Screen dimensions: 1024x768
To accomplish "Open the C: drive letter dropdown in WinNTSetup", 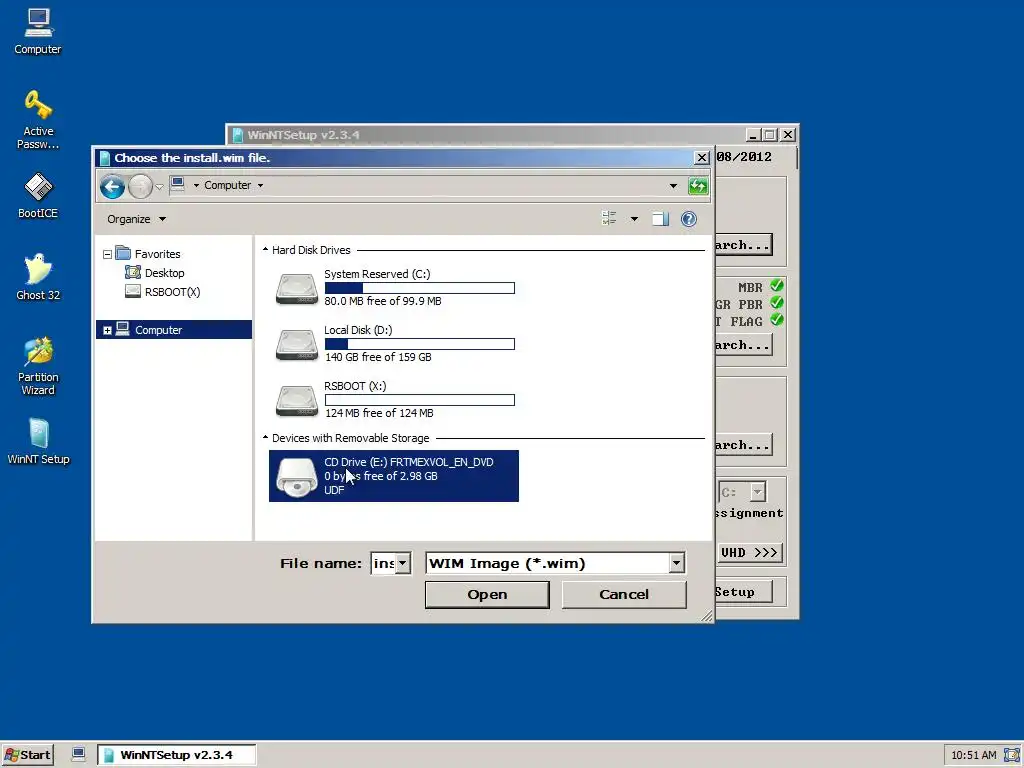I will [758, 492].
